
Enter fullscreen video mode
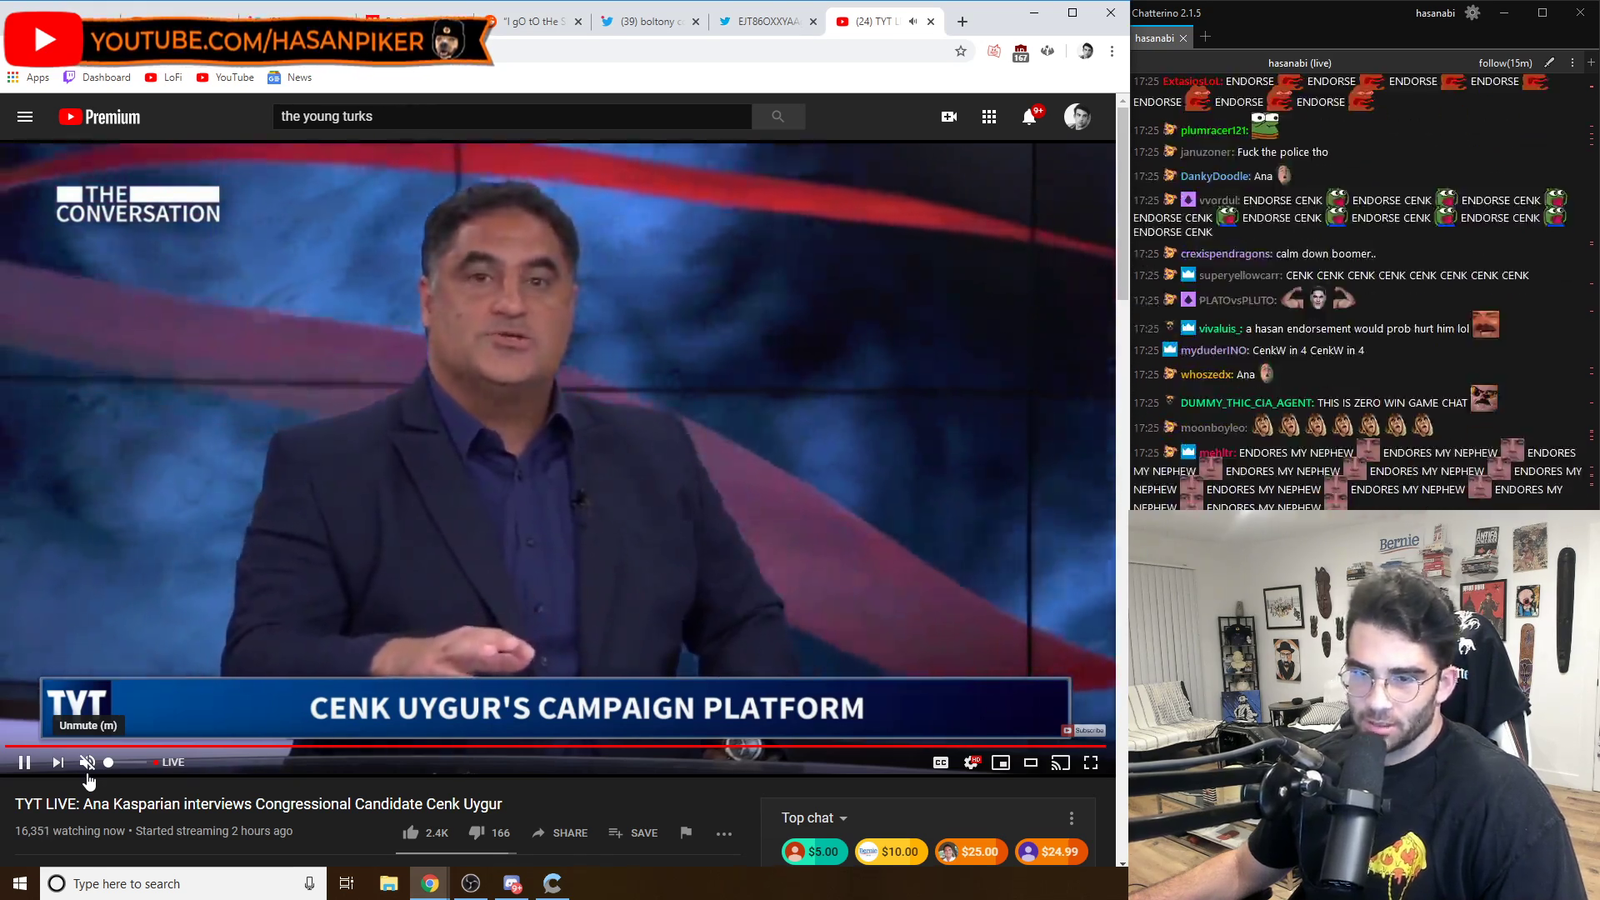point(1091,762)
